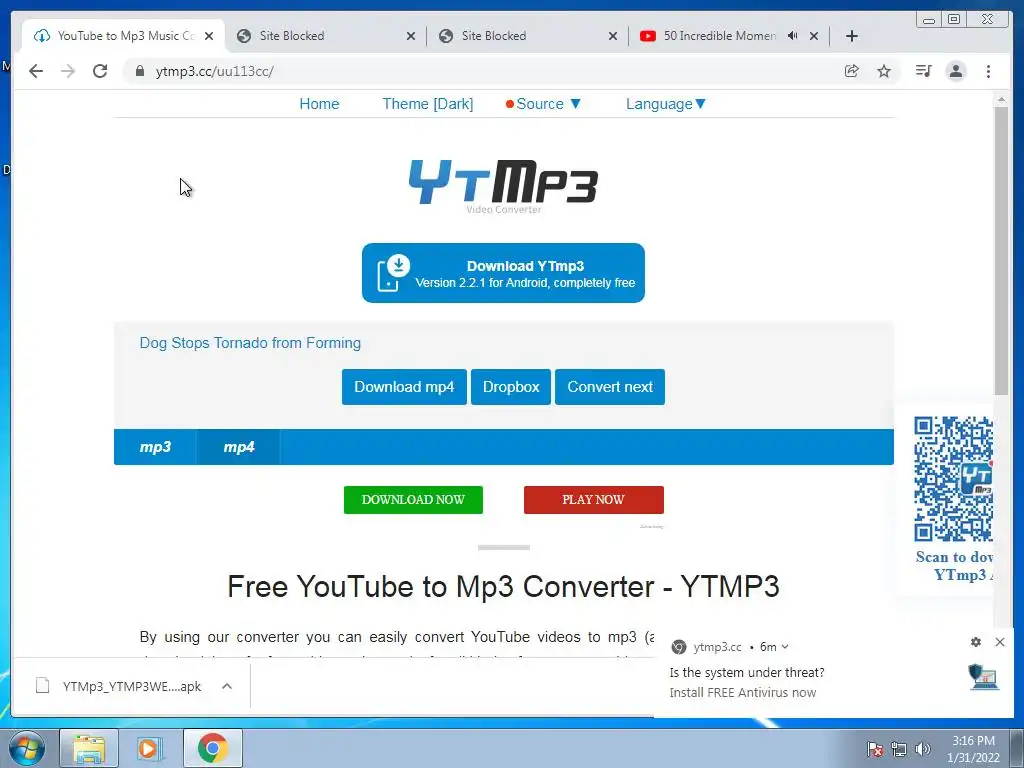Screen dimensions: 1024x768
Task: Open Windows Explorer from taskbar
Action: coord(89,748)
